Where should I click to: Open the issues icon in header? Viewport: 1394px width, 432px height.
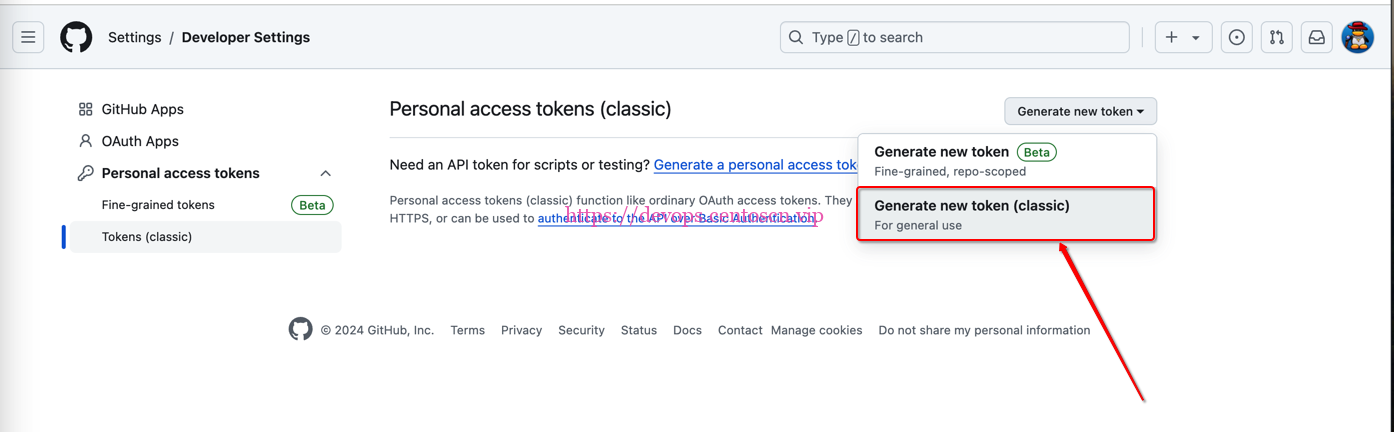1237,38
